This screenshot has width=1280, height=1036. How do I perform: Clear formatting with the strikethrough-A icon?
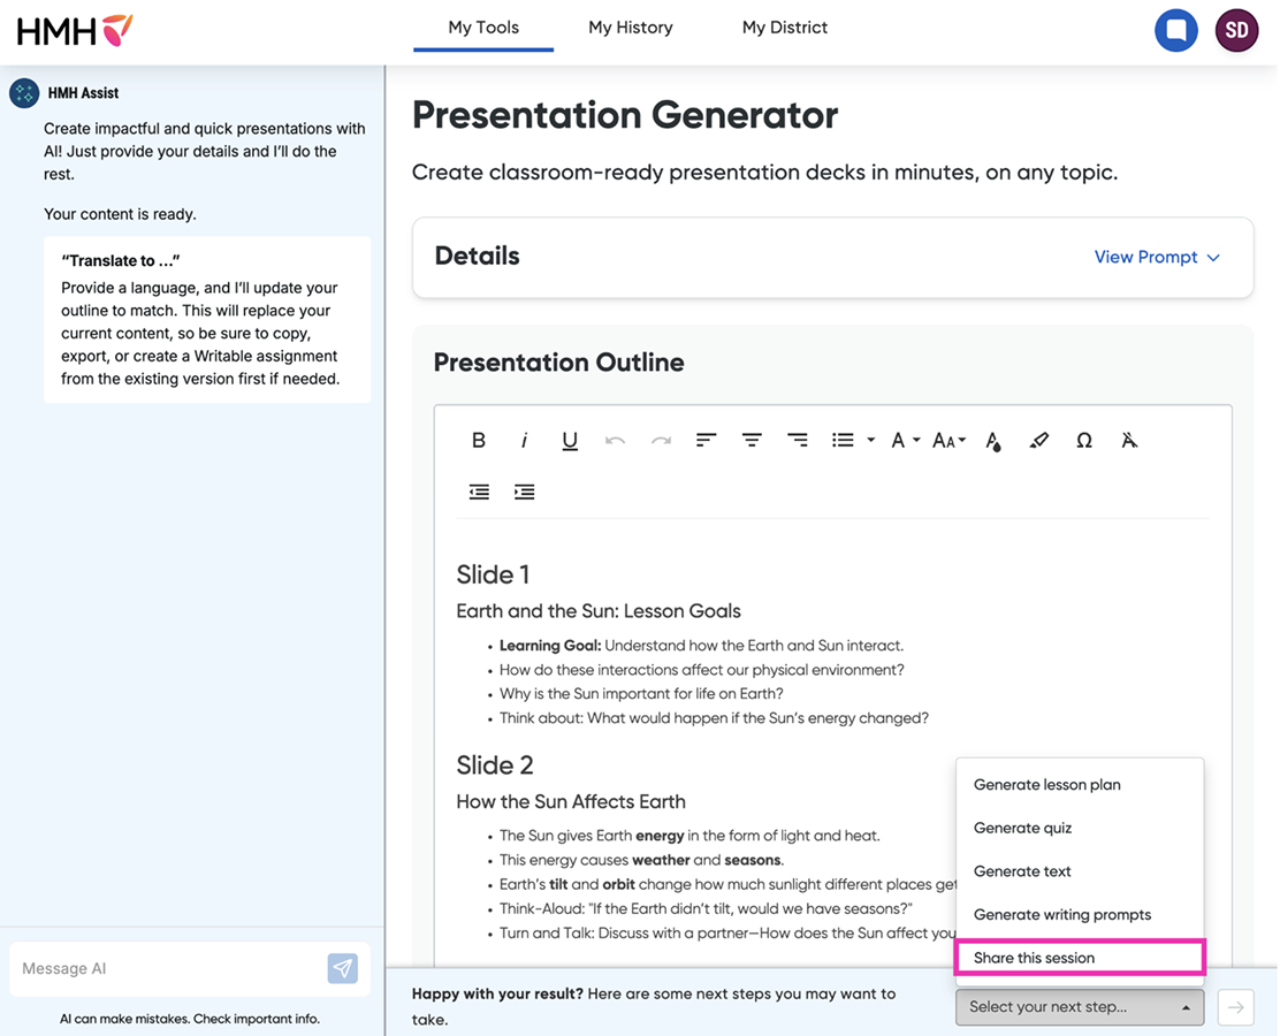[x=1129, y=441]
